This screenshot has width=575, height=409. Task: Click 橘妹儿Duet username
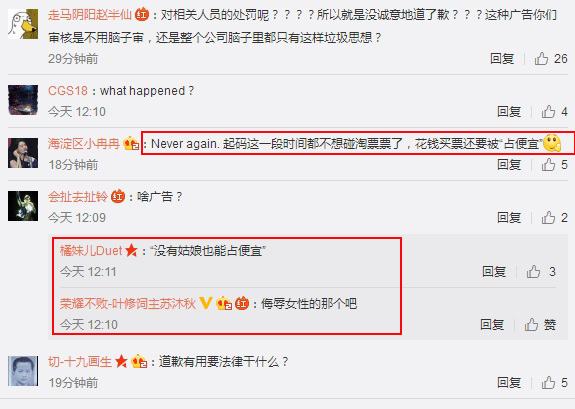[91, 251]
